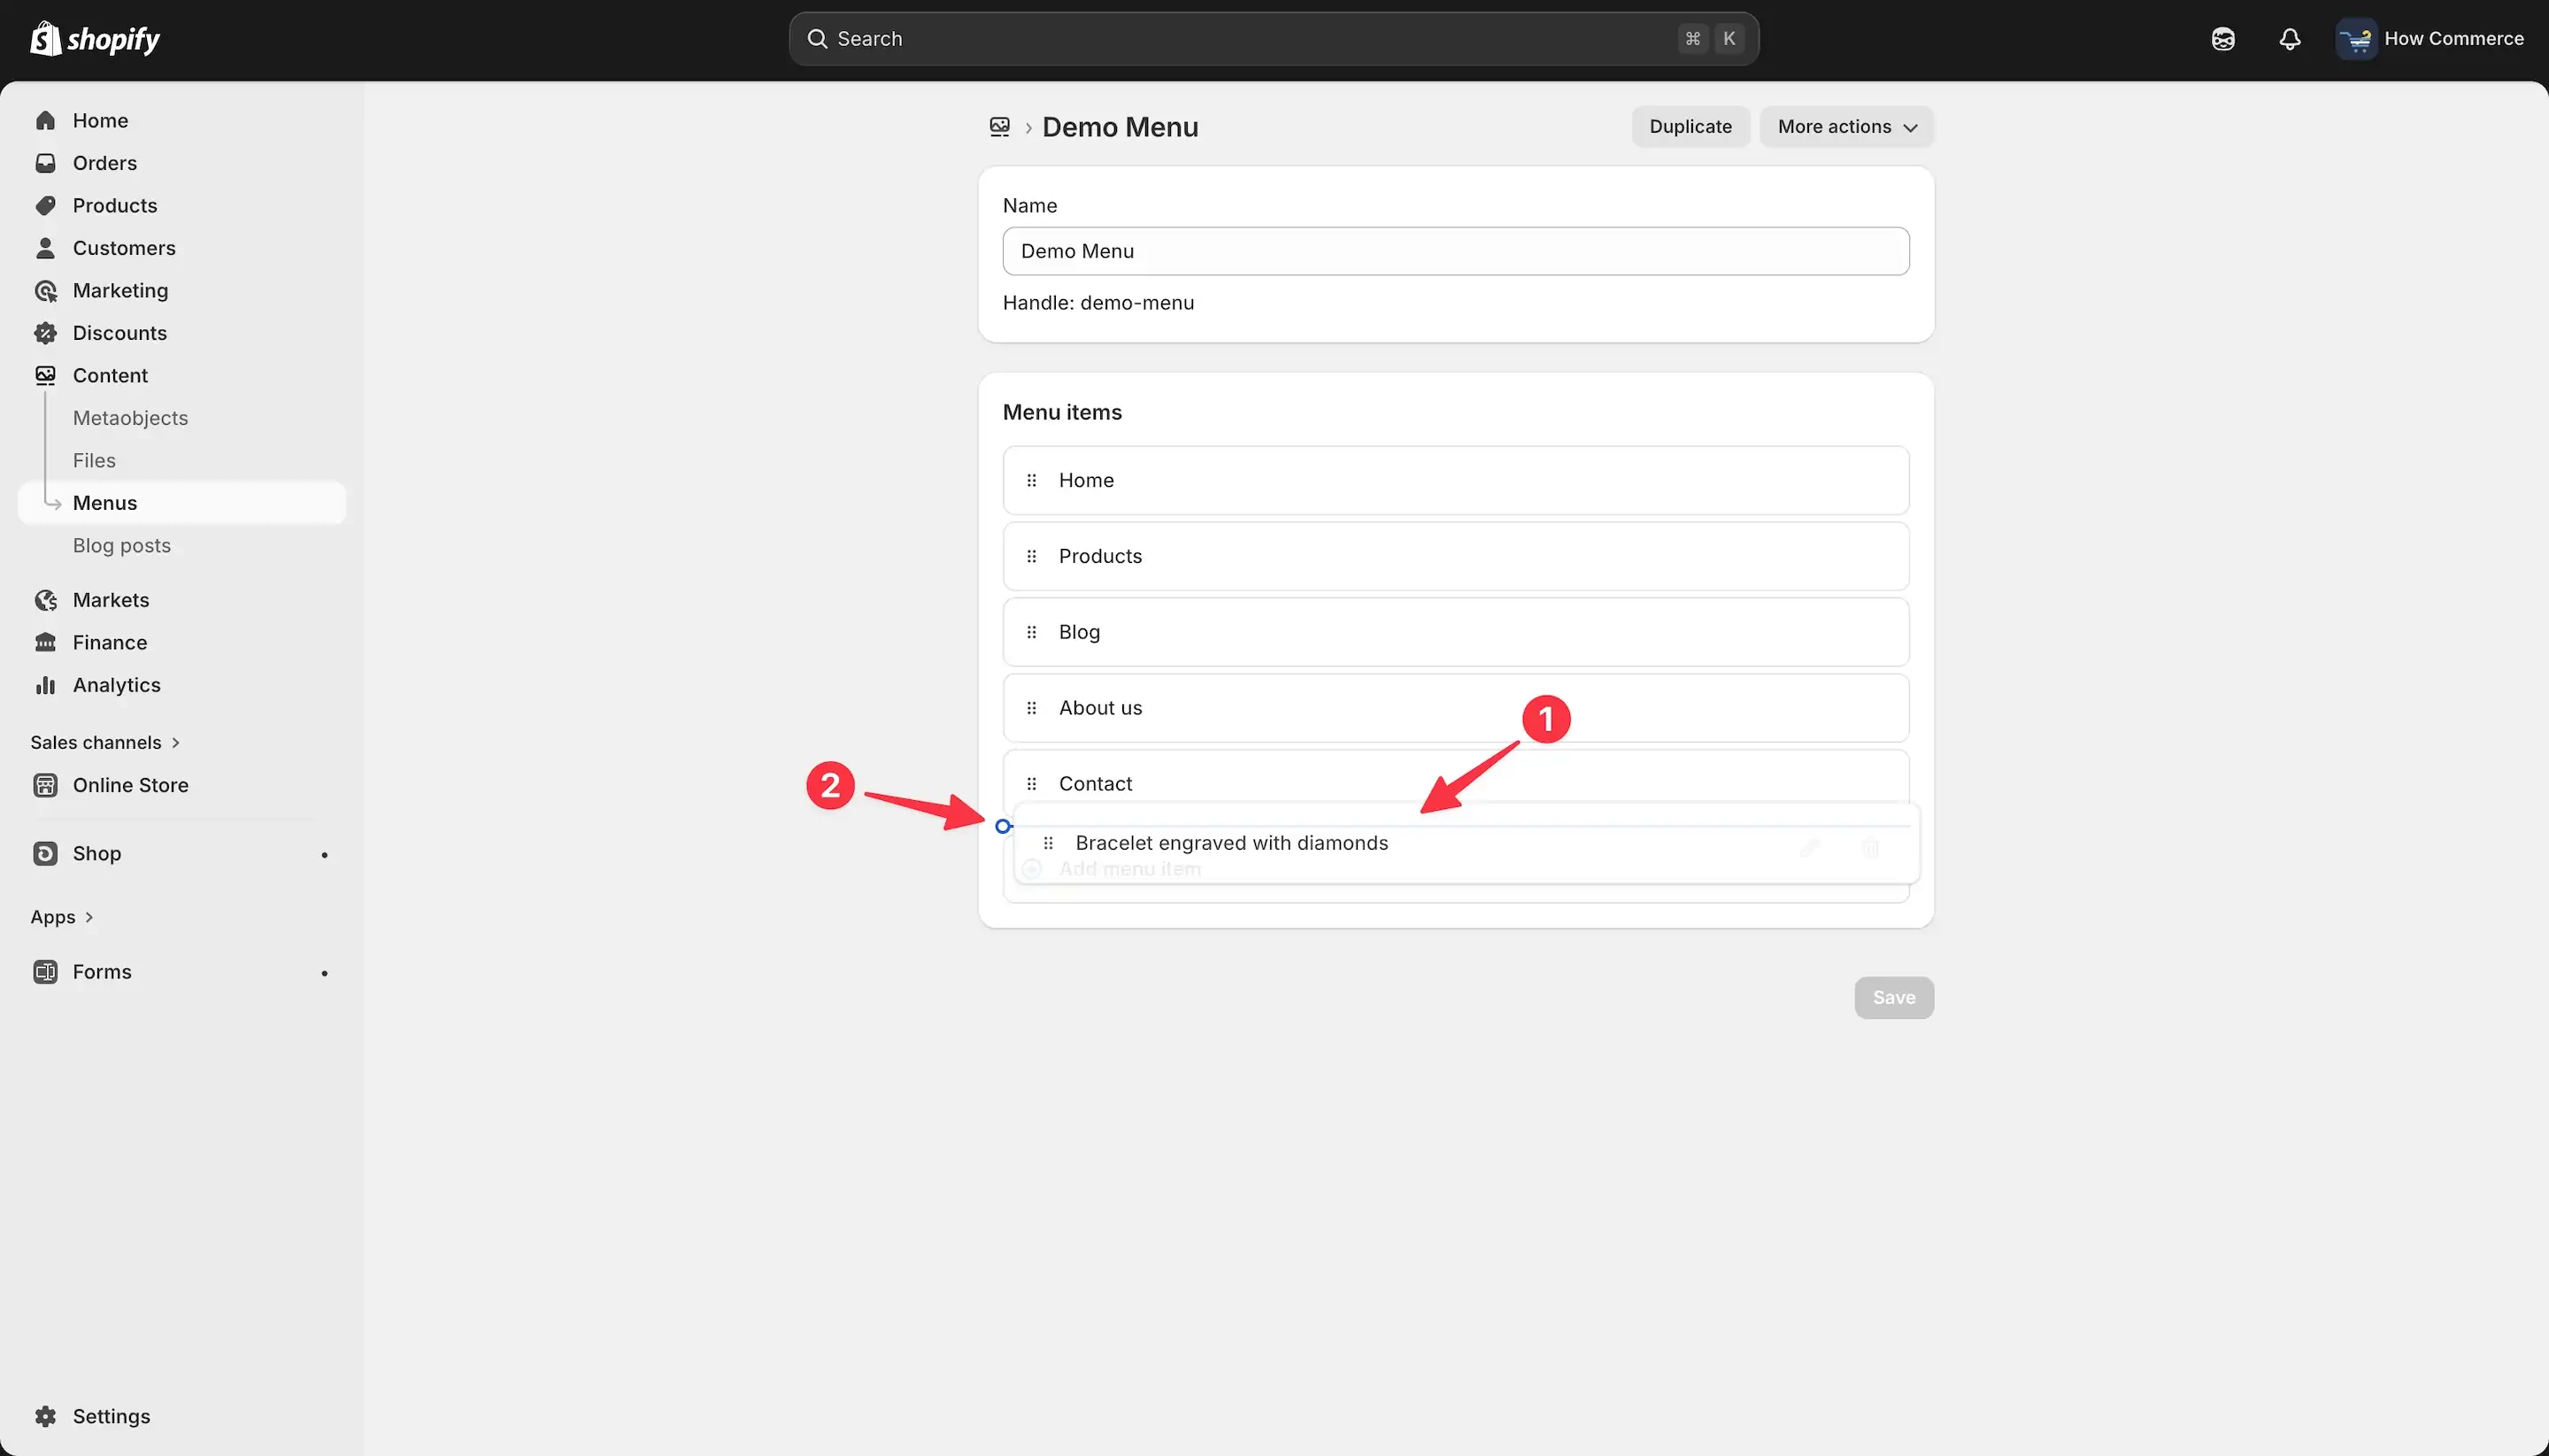This screenshot has width=2549, height=1456.
Task: Go to Orders in the sidebar
Action: pos(104,163)
